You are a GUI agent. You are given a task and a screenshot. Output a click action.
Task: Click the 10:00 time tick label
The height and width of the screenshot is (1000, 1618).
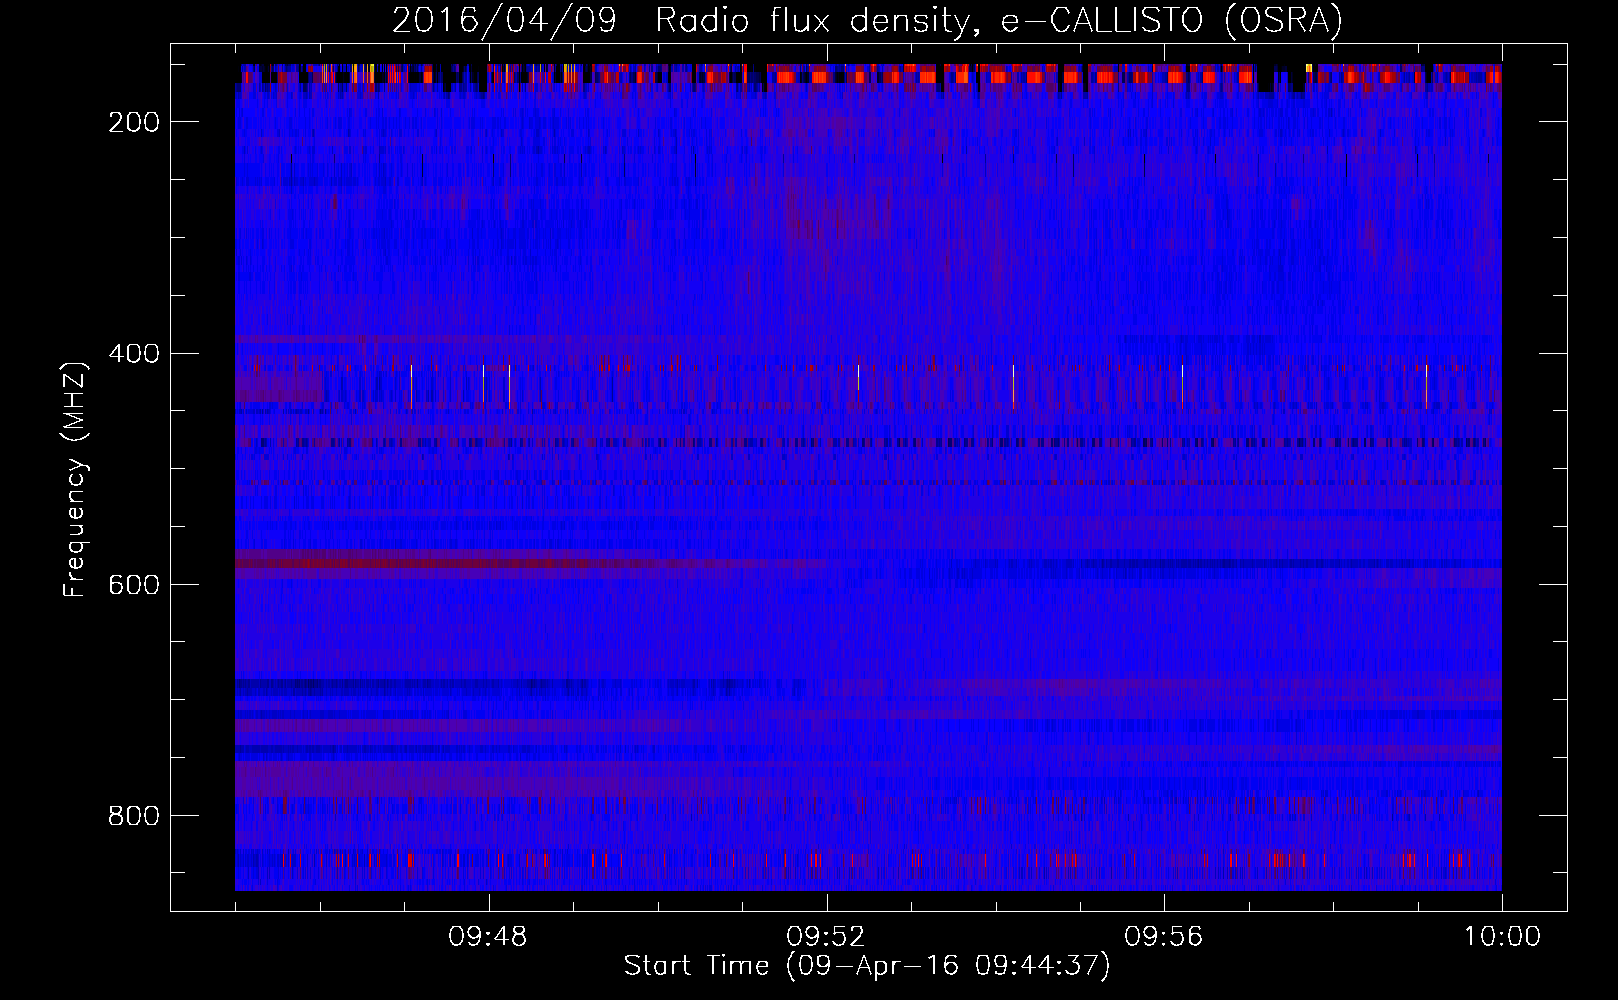tap(1502, 937)
